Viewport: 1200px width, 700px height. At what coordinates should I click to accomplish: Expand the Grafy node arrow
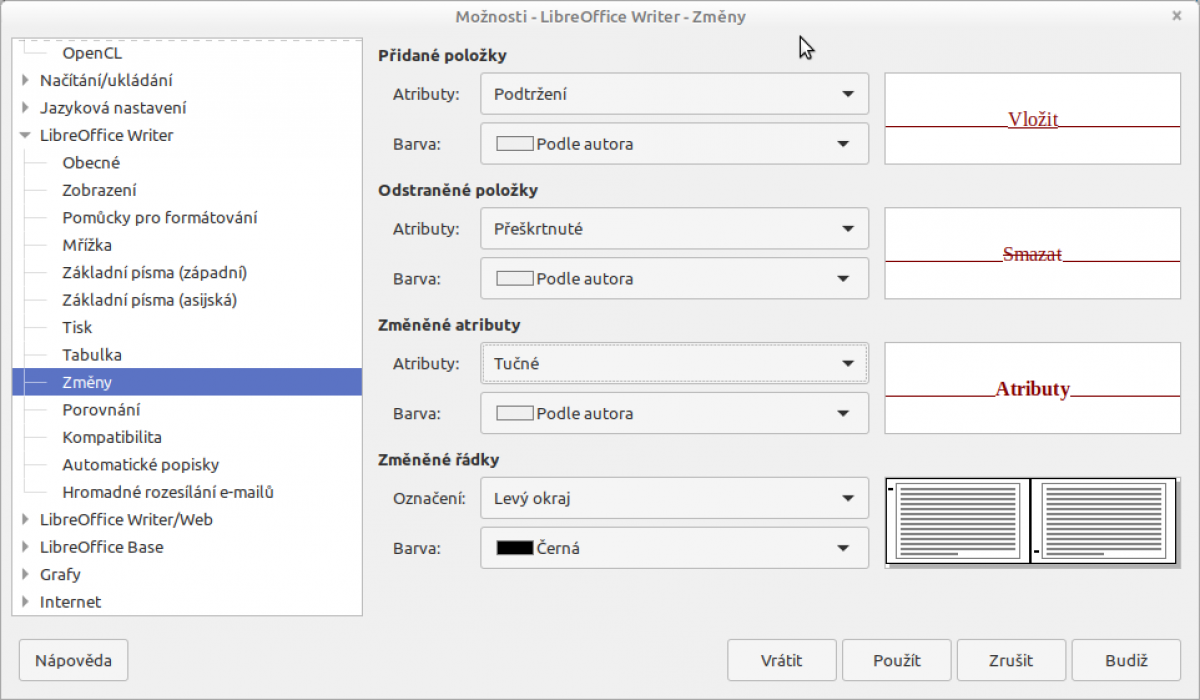[26, 575]
